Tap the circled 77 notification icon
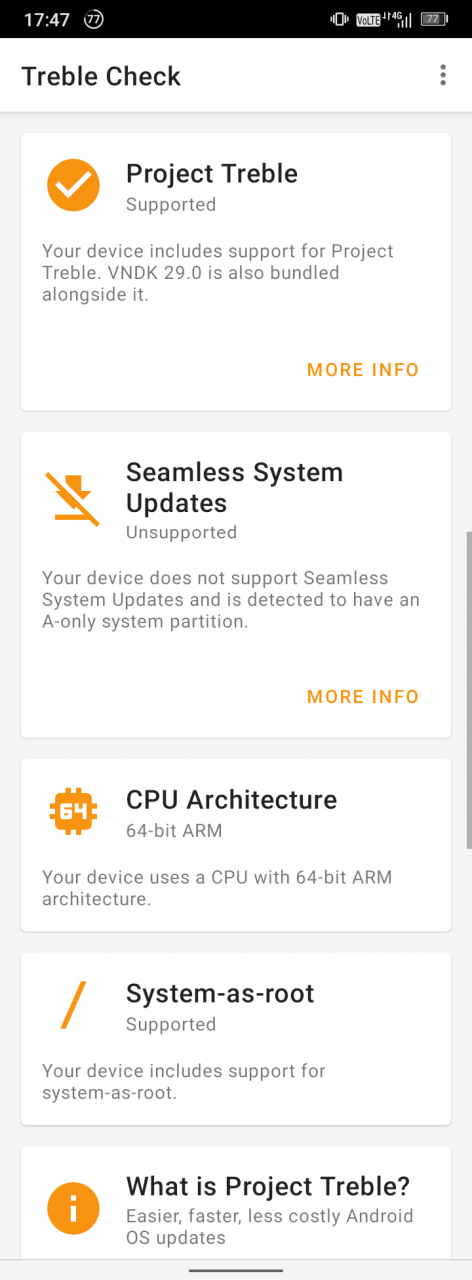472x1280 pixels. pyautogui.click(x=94, y=19)
